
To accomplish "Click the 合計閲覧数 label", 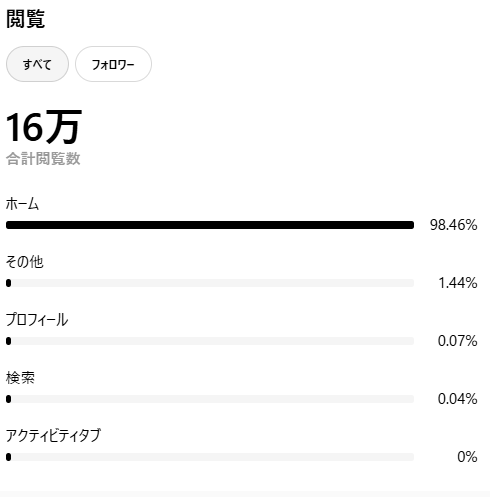I will point(43,159).
